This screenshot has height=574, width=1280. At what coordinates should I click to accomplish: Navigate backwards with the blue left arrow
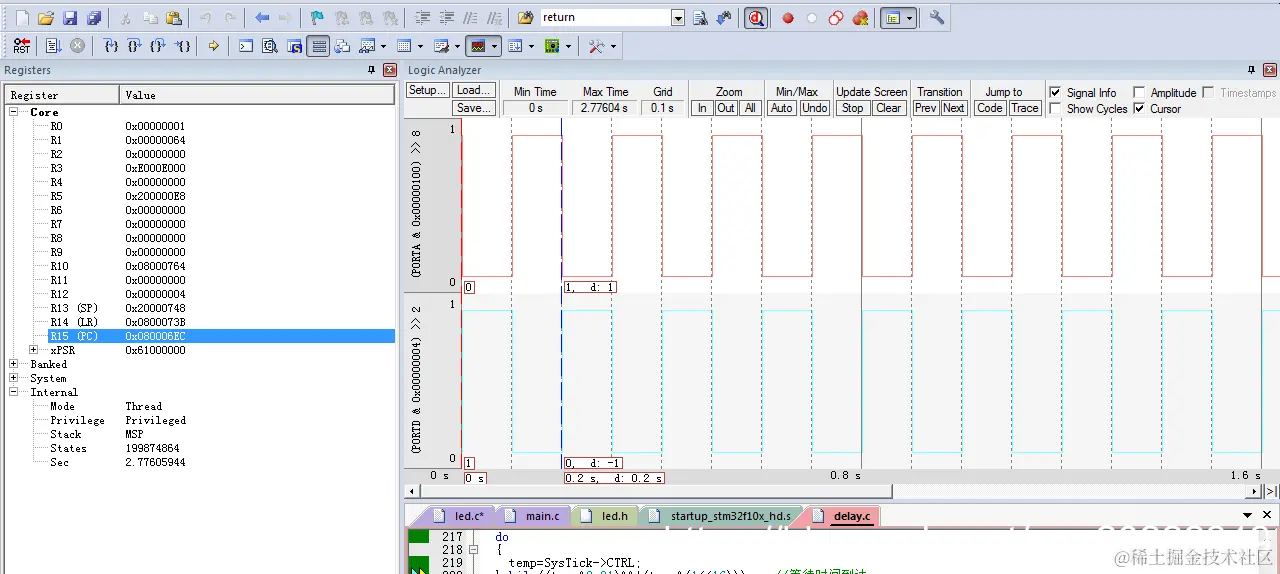[262, 18]
